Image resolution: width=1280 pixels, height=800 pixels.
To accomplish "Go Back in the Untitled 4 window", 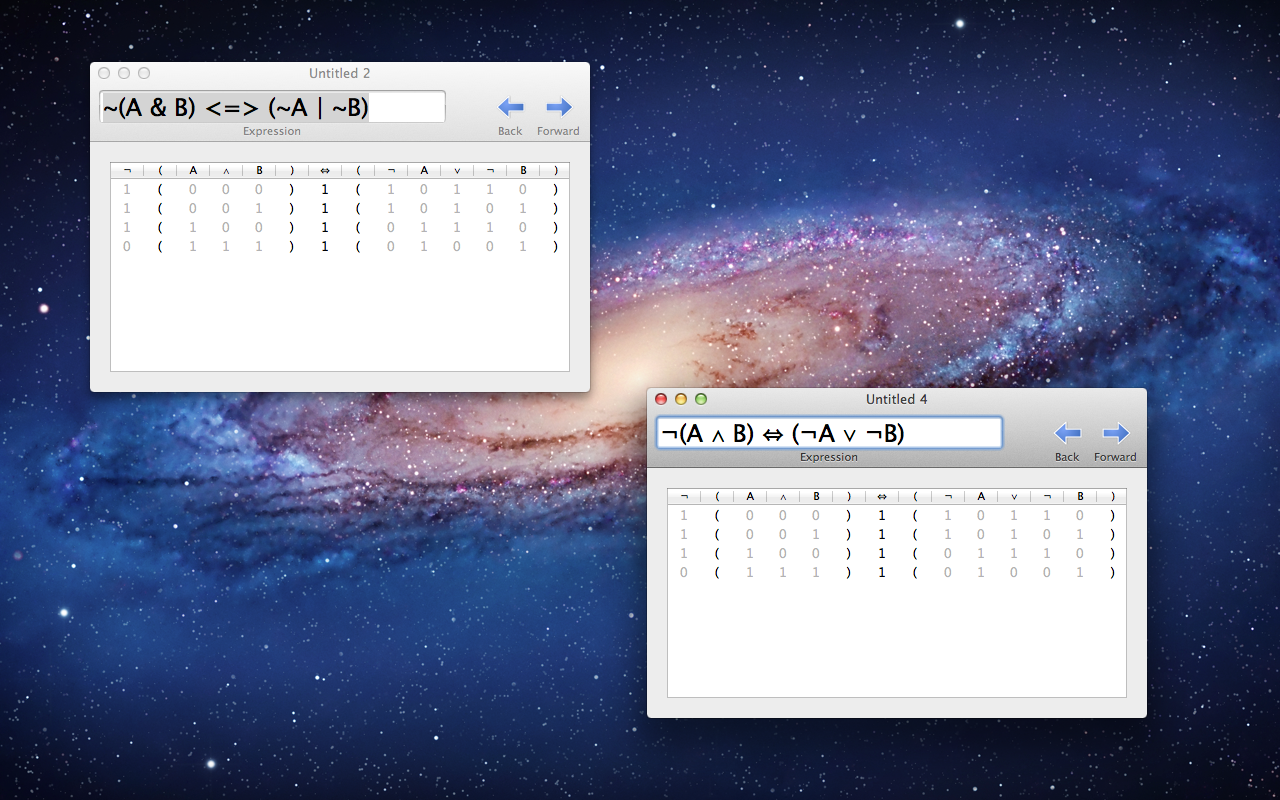I will tap(1068, 433).
